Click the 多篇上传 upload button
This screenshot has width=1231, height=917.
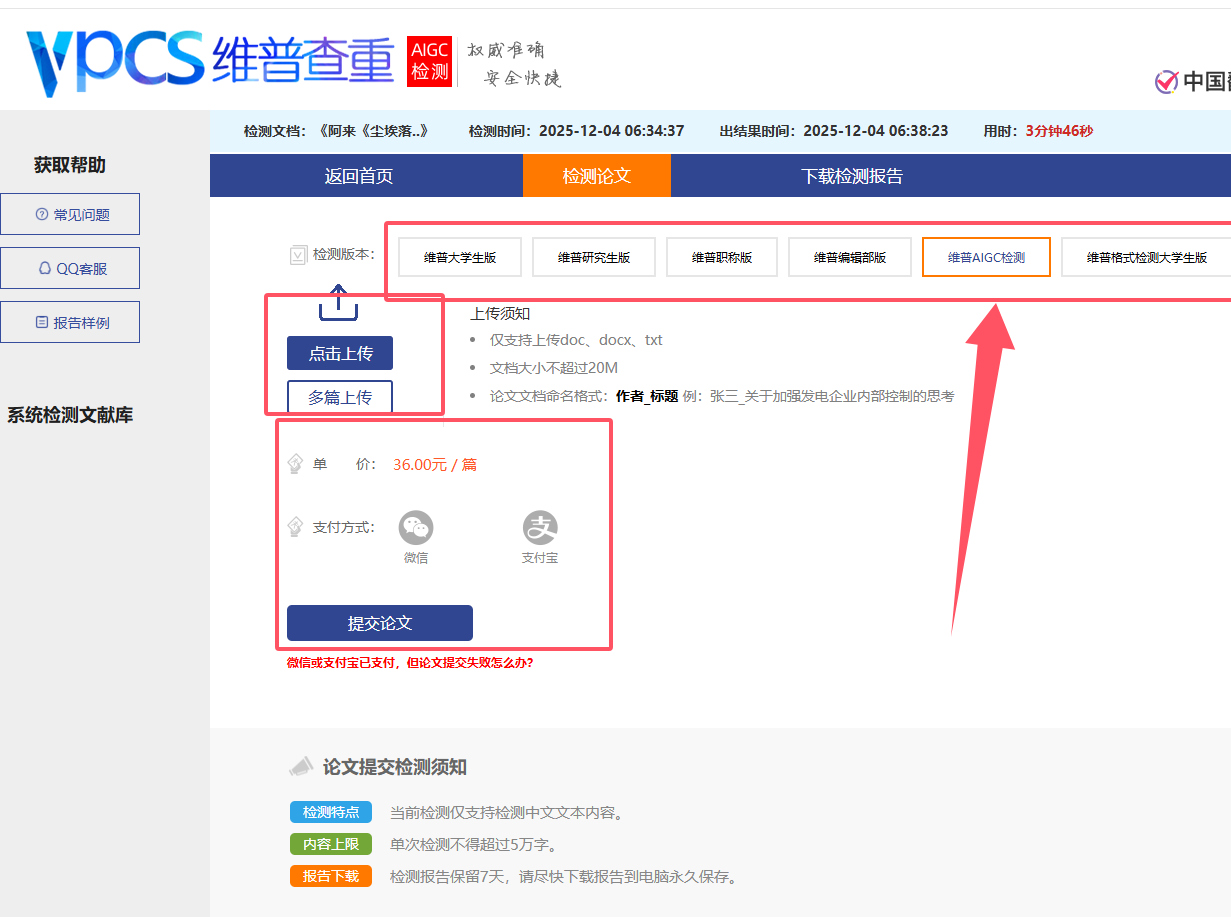pos(339,396)
